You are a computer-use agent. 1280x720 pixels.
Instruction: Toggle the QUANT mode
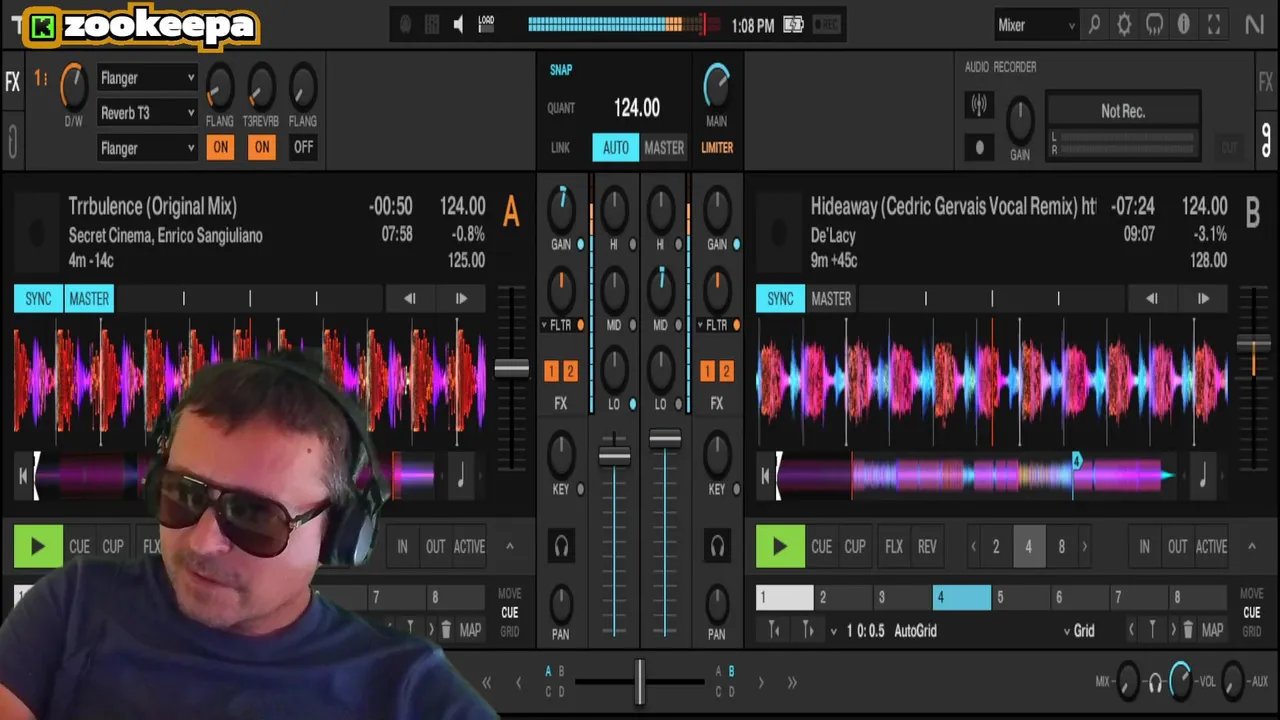pos(561,108)
